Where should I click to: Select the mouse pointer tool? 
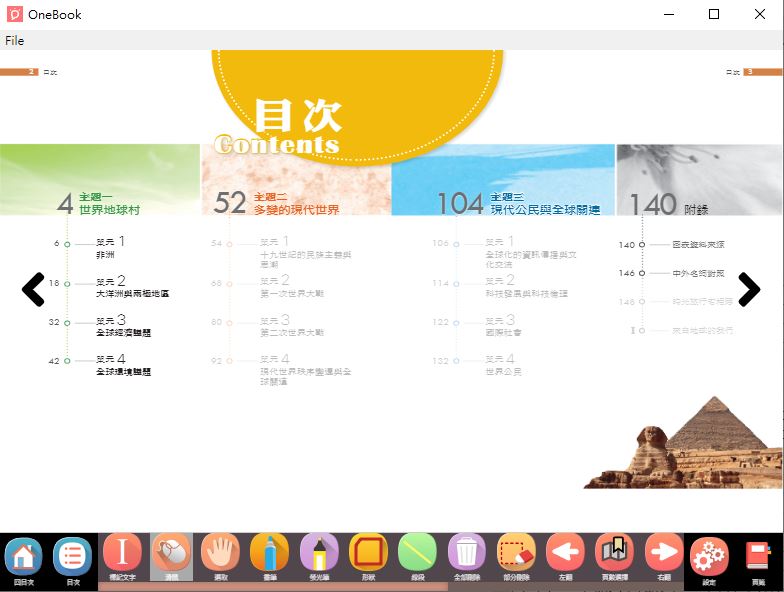coord(171,553)
